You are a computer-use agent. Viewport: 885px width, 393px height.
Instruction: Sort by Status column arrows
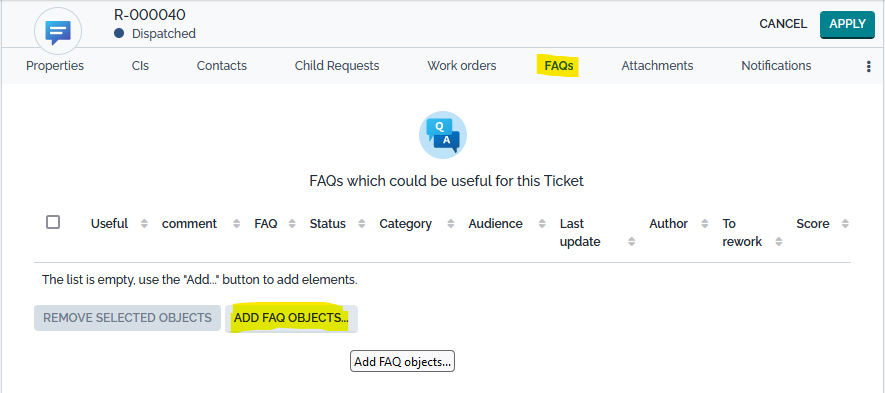click(362, 224)
